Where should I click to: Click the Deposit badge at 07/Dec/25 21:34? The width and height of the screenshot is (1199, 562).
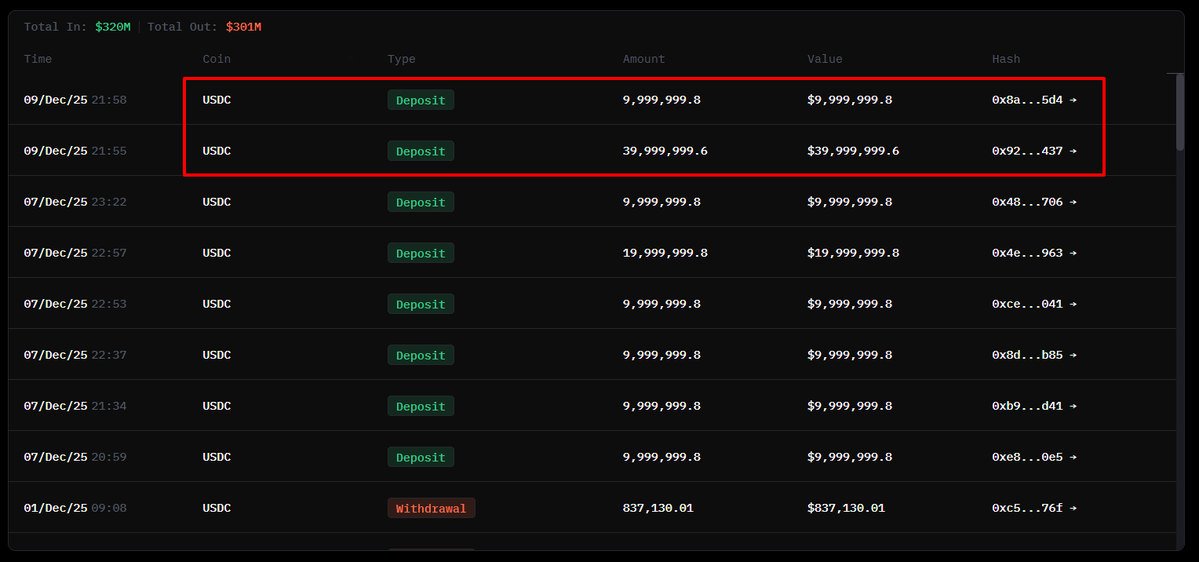tap(421, 406)
